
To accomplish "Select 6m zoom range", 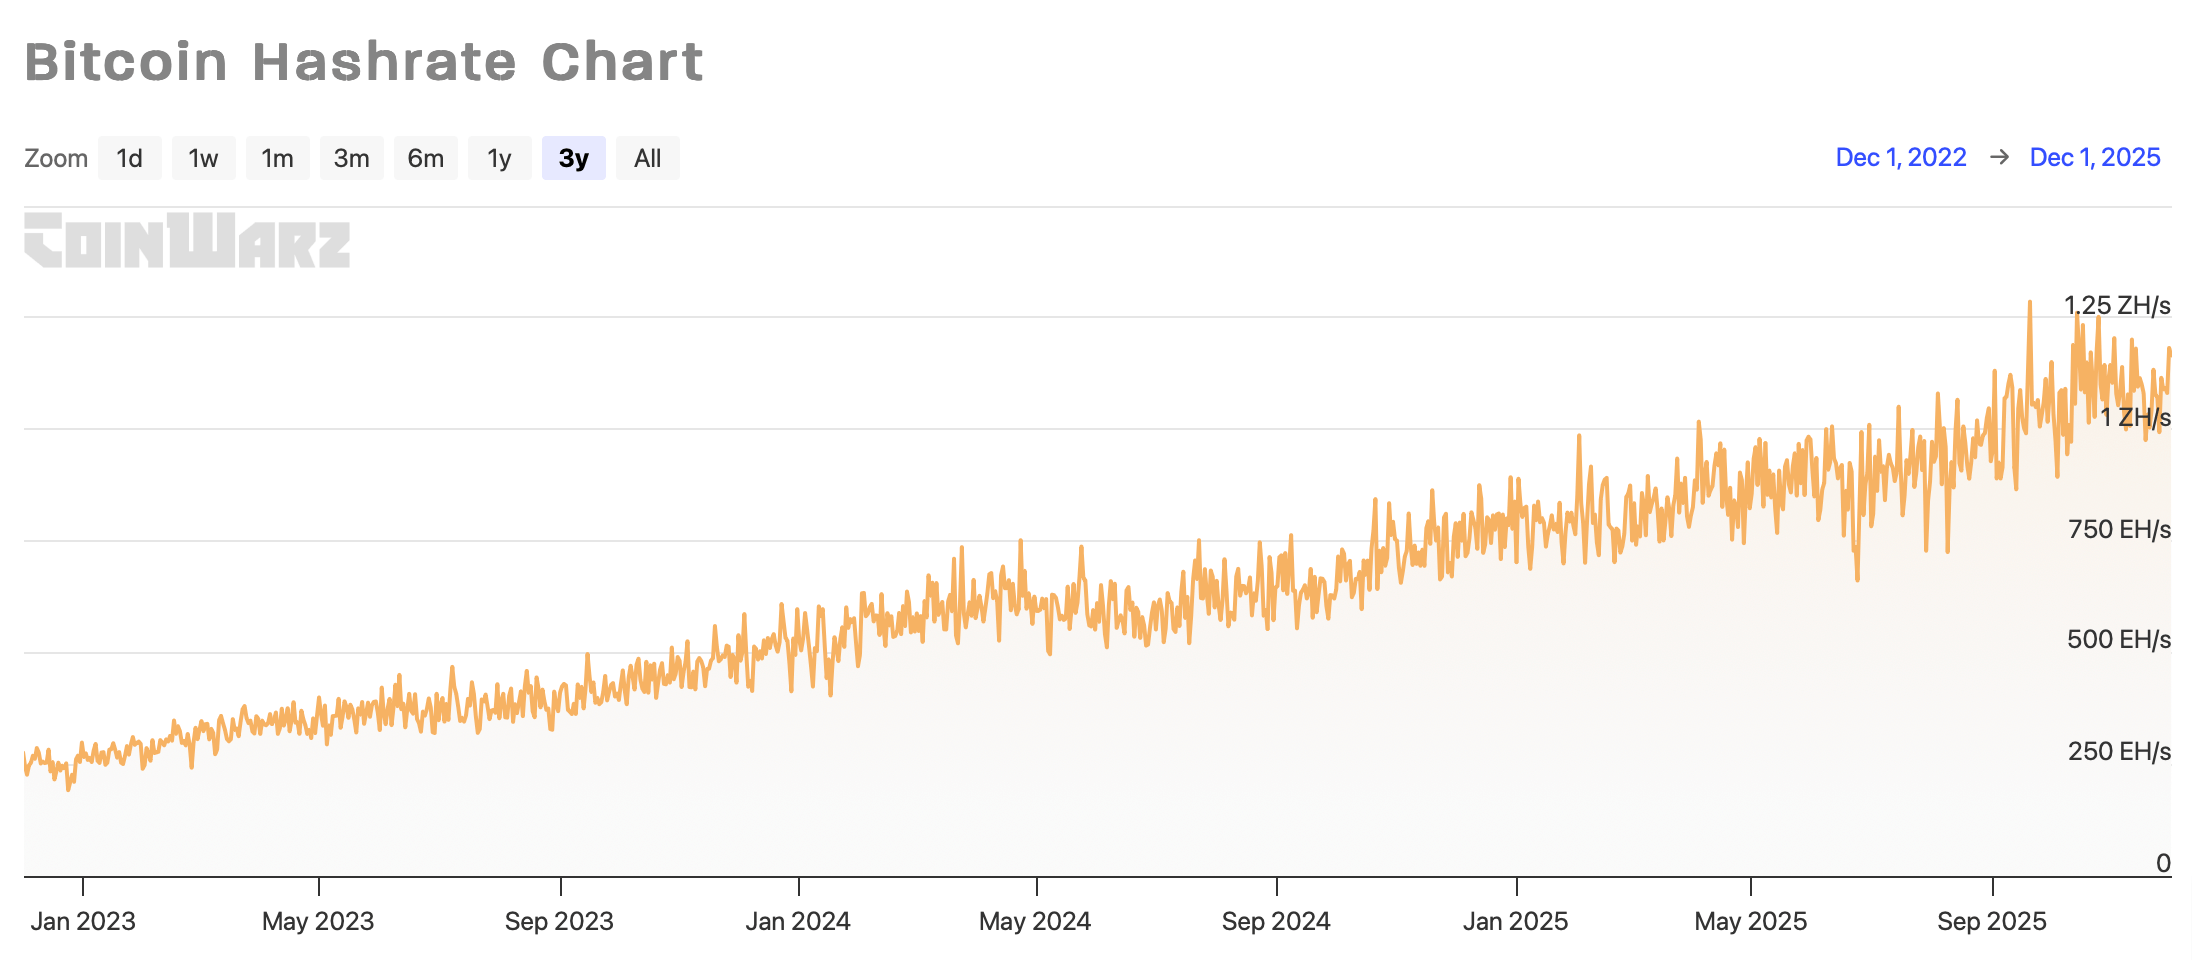I will (x=425, y=158).
